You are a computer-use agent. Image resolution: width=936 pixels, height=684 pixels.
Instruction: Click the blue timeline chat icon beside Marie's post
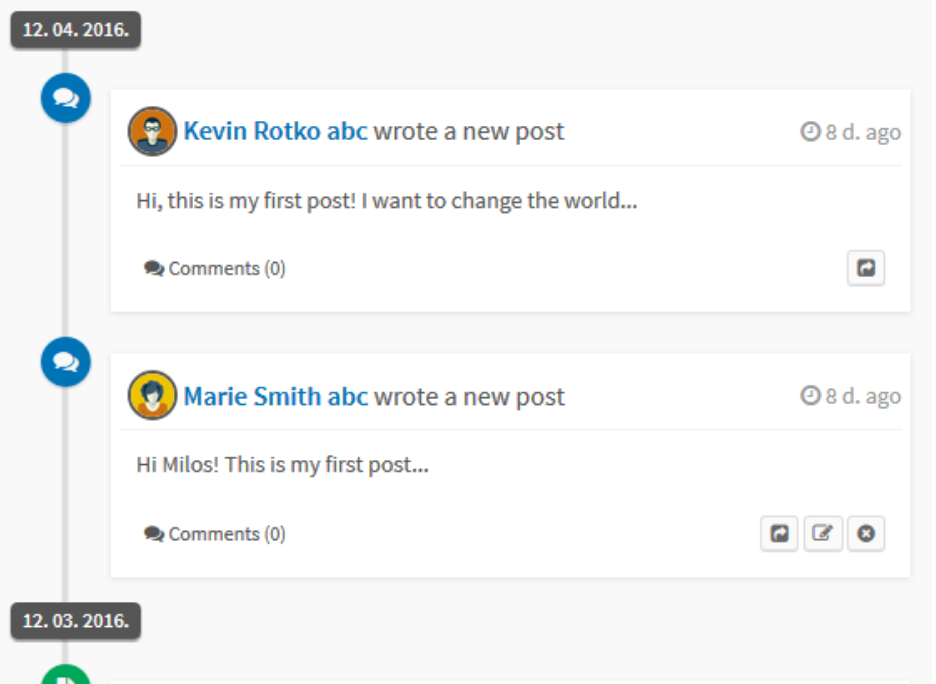(66, 362)
